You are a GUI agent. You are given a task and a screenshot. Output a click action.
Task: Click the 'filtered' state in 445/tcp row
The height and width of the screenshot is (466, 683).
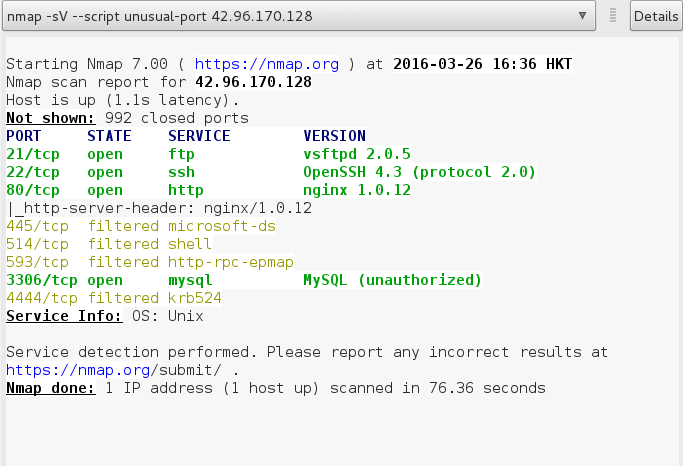tap(123, 226)
